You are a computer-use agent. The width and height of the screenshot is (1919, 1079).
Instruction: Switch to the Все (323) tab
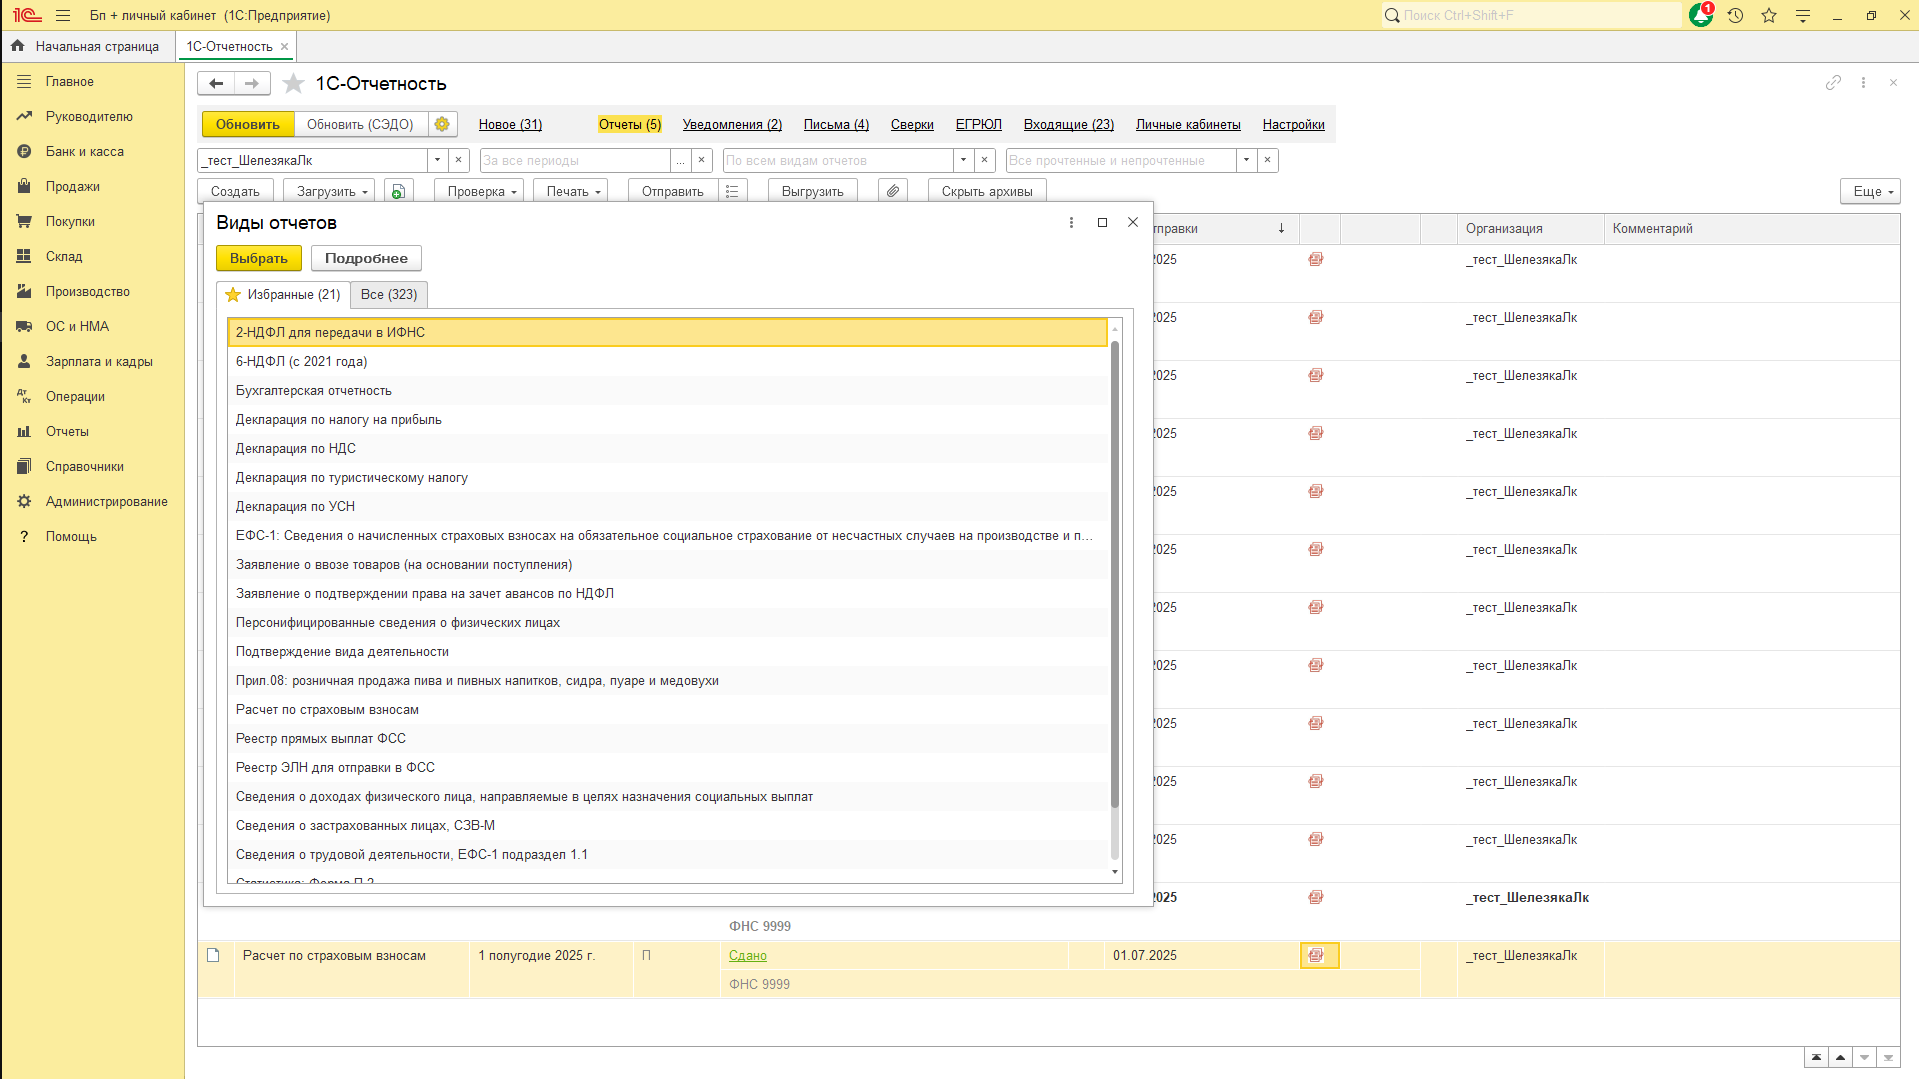(389, 294)
